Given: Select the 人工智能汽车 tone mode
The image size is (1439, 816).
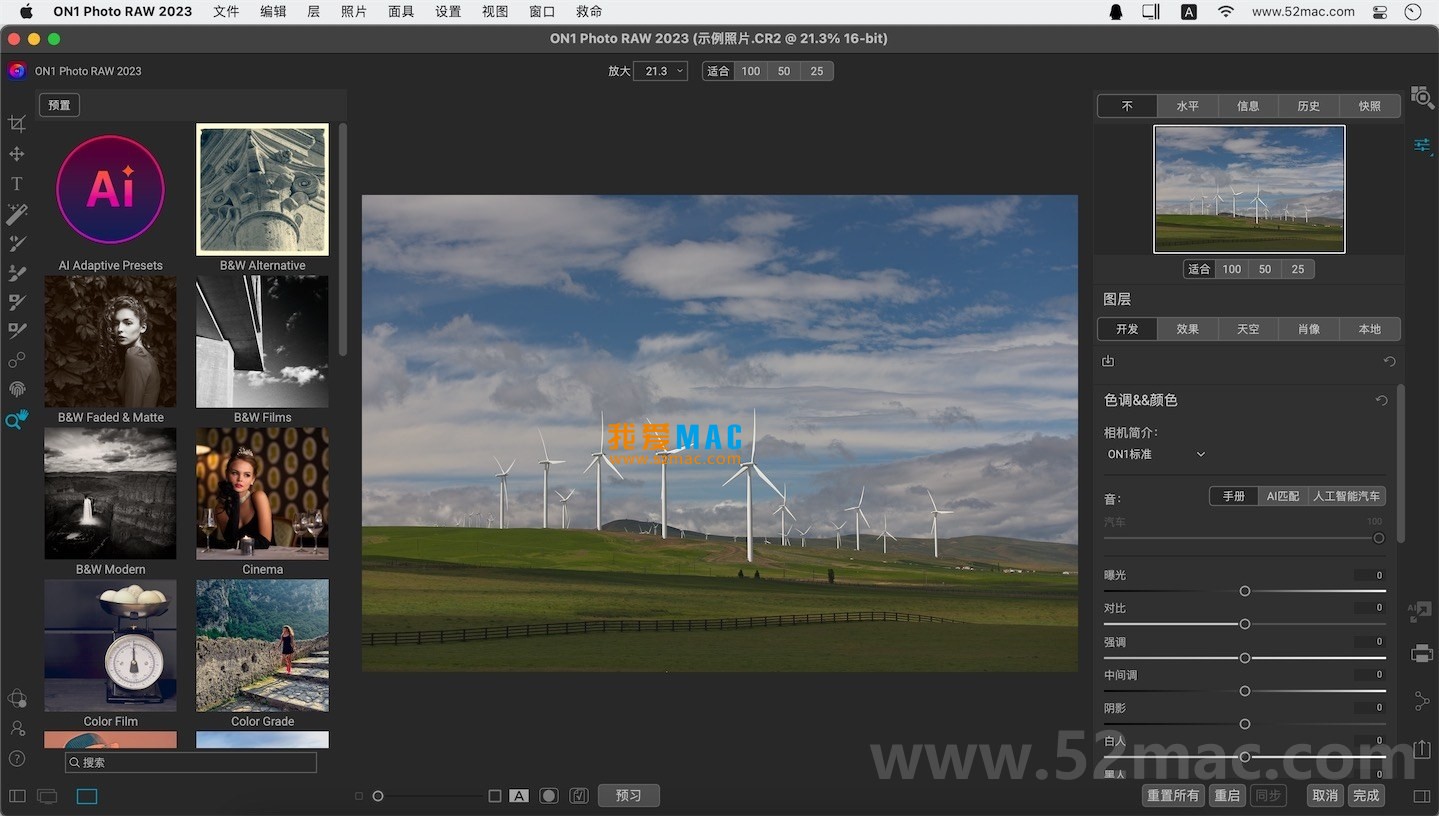Looking at the screenshot, I should 1347,496.
